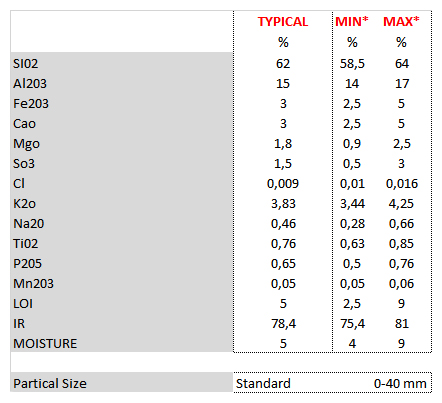
Task: Click the Mgo typical value 1,8
Action: pyautogui.click(x=283, y=144)
